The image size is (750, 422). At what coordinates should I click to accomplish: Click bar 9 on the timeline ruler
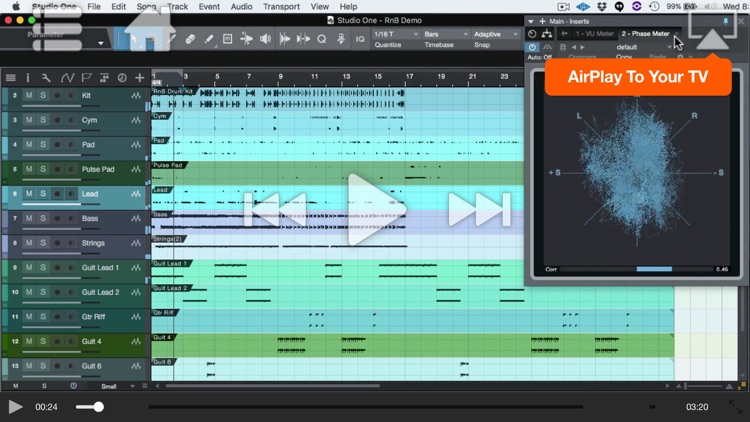(x=280, y=77)
